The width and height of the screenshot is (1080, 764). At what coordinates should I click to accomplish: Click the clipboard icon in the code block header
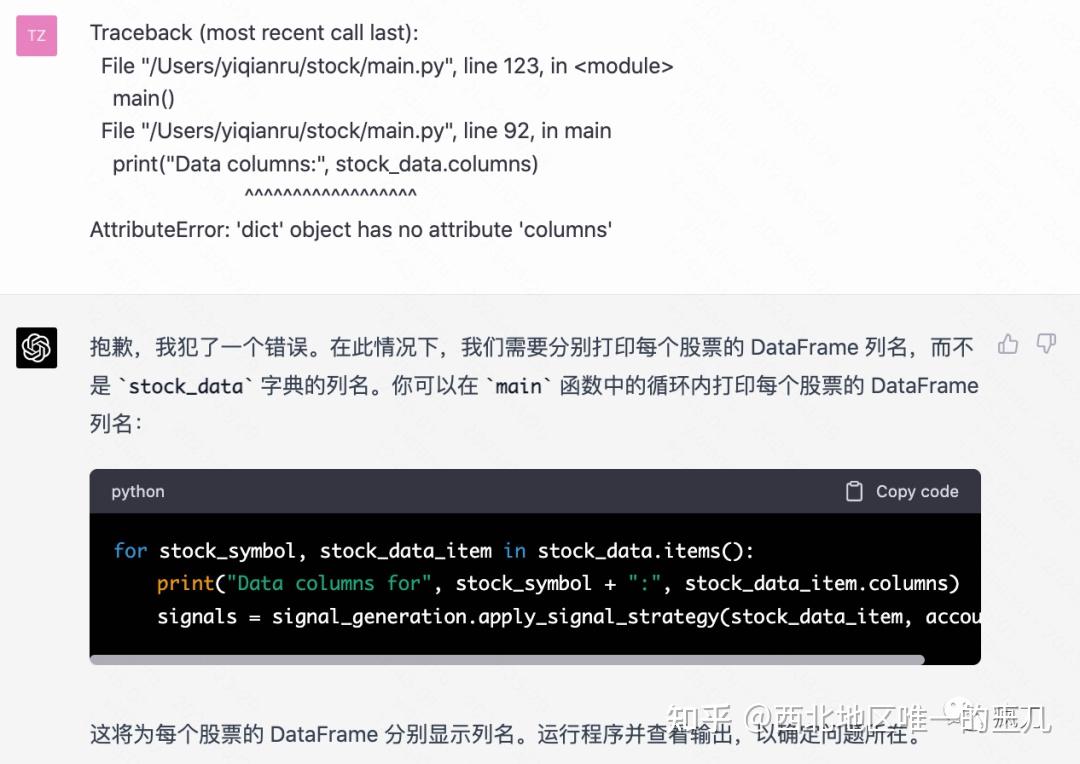tap(854, 491)
